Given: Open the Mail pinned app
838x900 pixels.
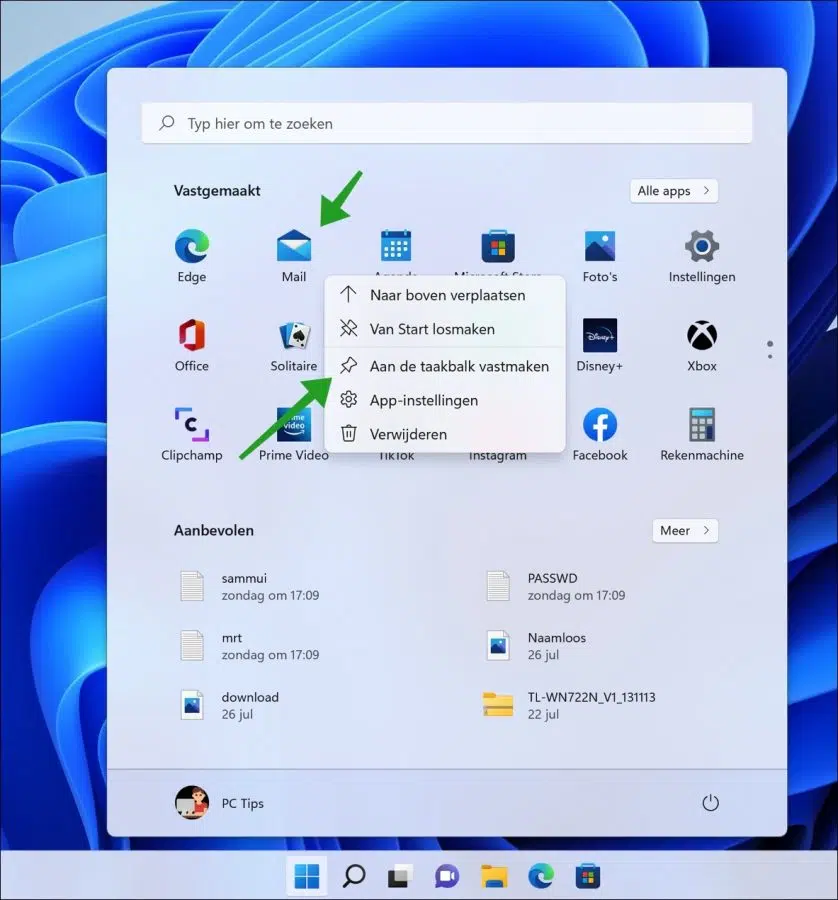Looking at the screenshot, I should [x=294, y=256].
